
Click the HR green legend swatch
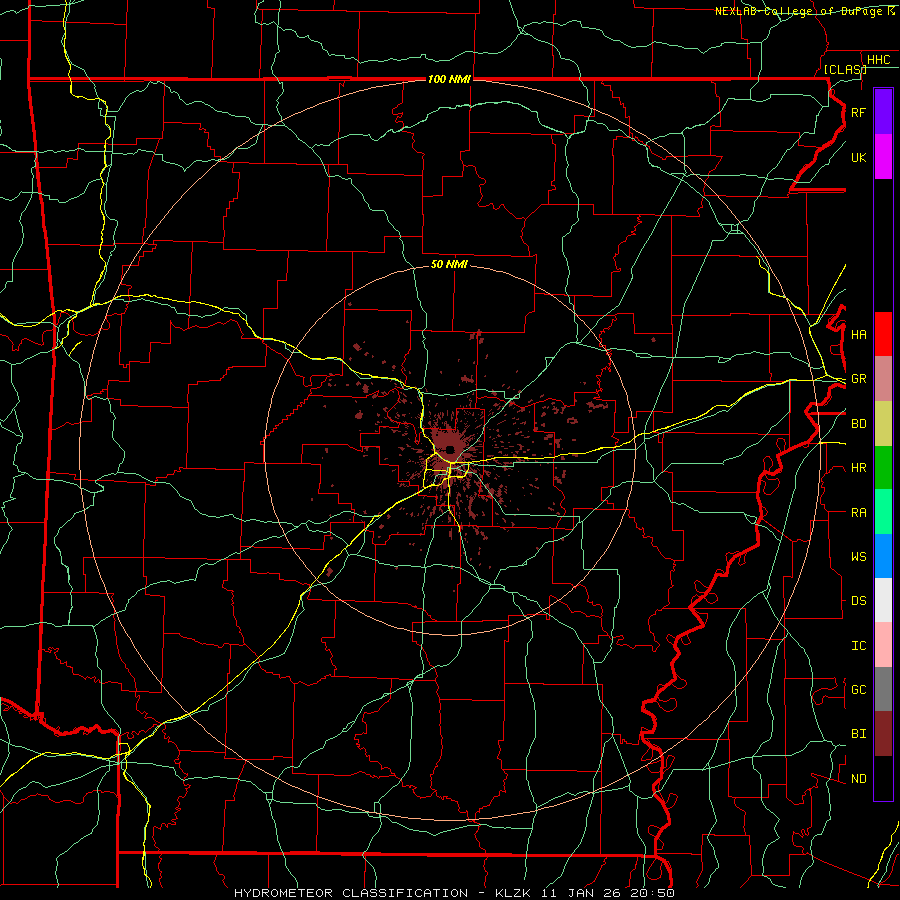coord(883,468)
